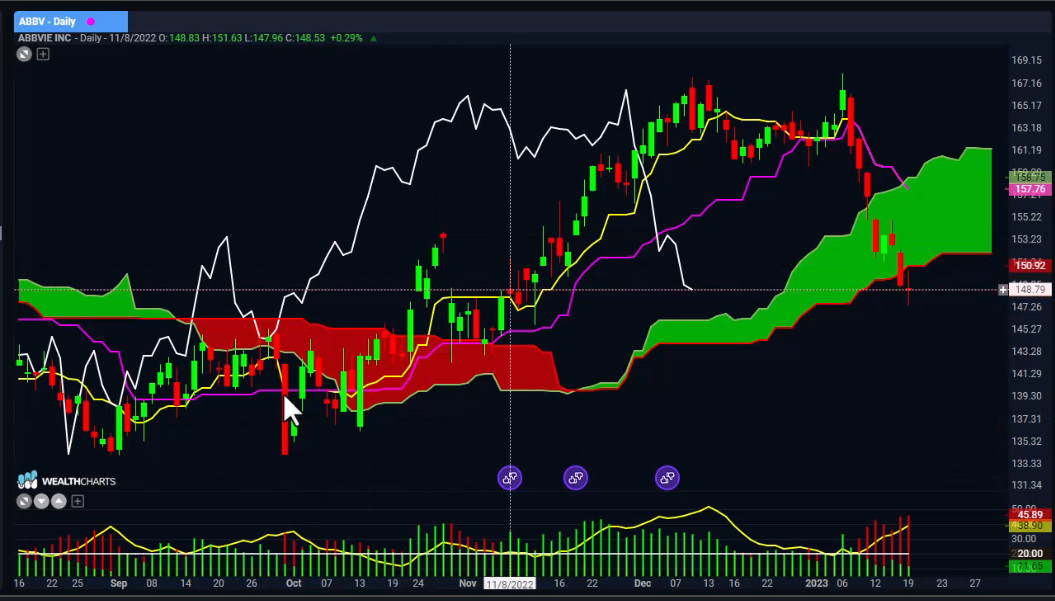Screen dimensions: 1055x601
Task: Click the 20.00 indicator level label
Action: click(x=1029, y=554)
